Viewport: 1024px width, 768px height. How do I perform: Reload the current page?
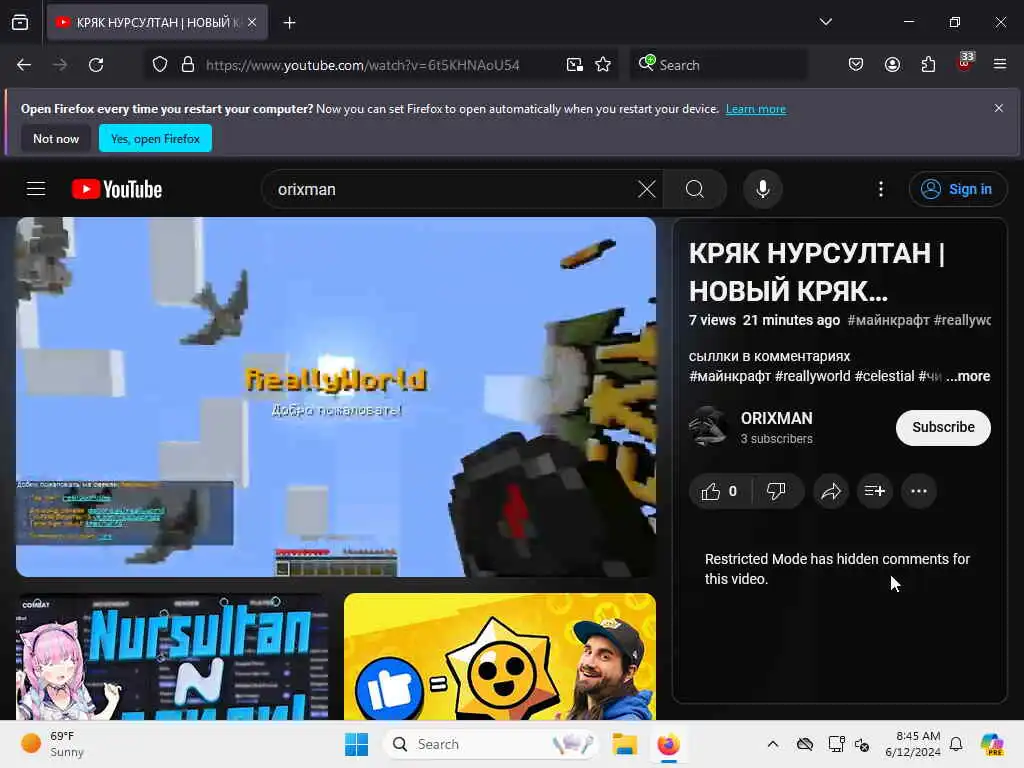click(x=96, y=65)
